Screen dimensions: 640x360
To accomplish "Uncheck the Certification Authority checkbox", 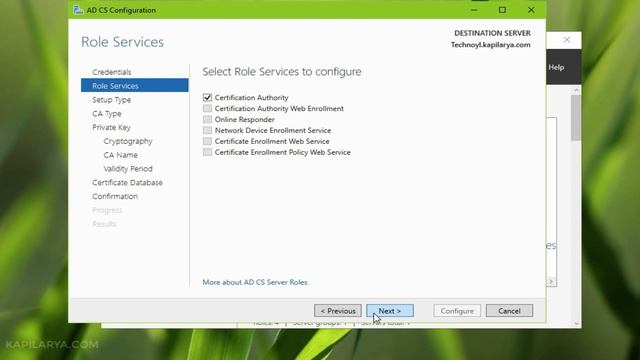I will coord(207,98).
